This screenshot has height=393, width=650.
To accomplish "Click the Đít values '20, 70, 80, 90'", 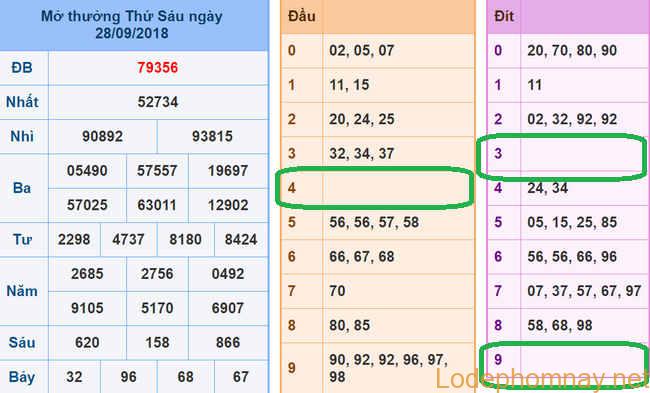I will click(572, 51).
